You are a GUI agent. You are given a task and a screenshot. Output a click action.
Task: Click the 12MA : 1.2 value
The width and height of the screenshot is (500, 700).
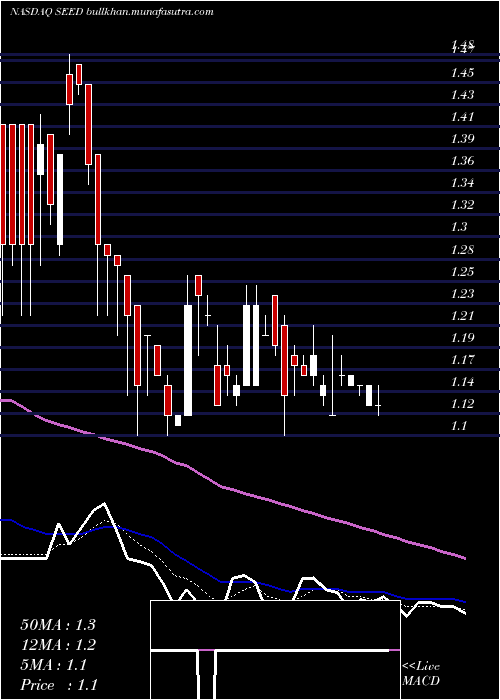[x=58, y=645]
